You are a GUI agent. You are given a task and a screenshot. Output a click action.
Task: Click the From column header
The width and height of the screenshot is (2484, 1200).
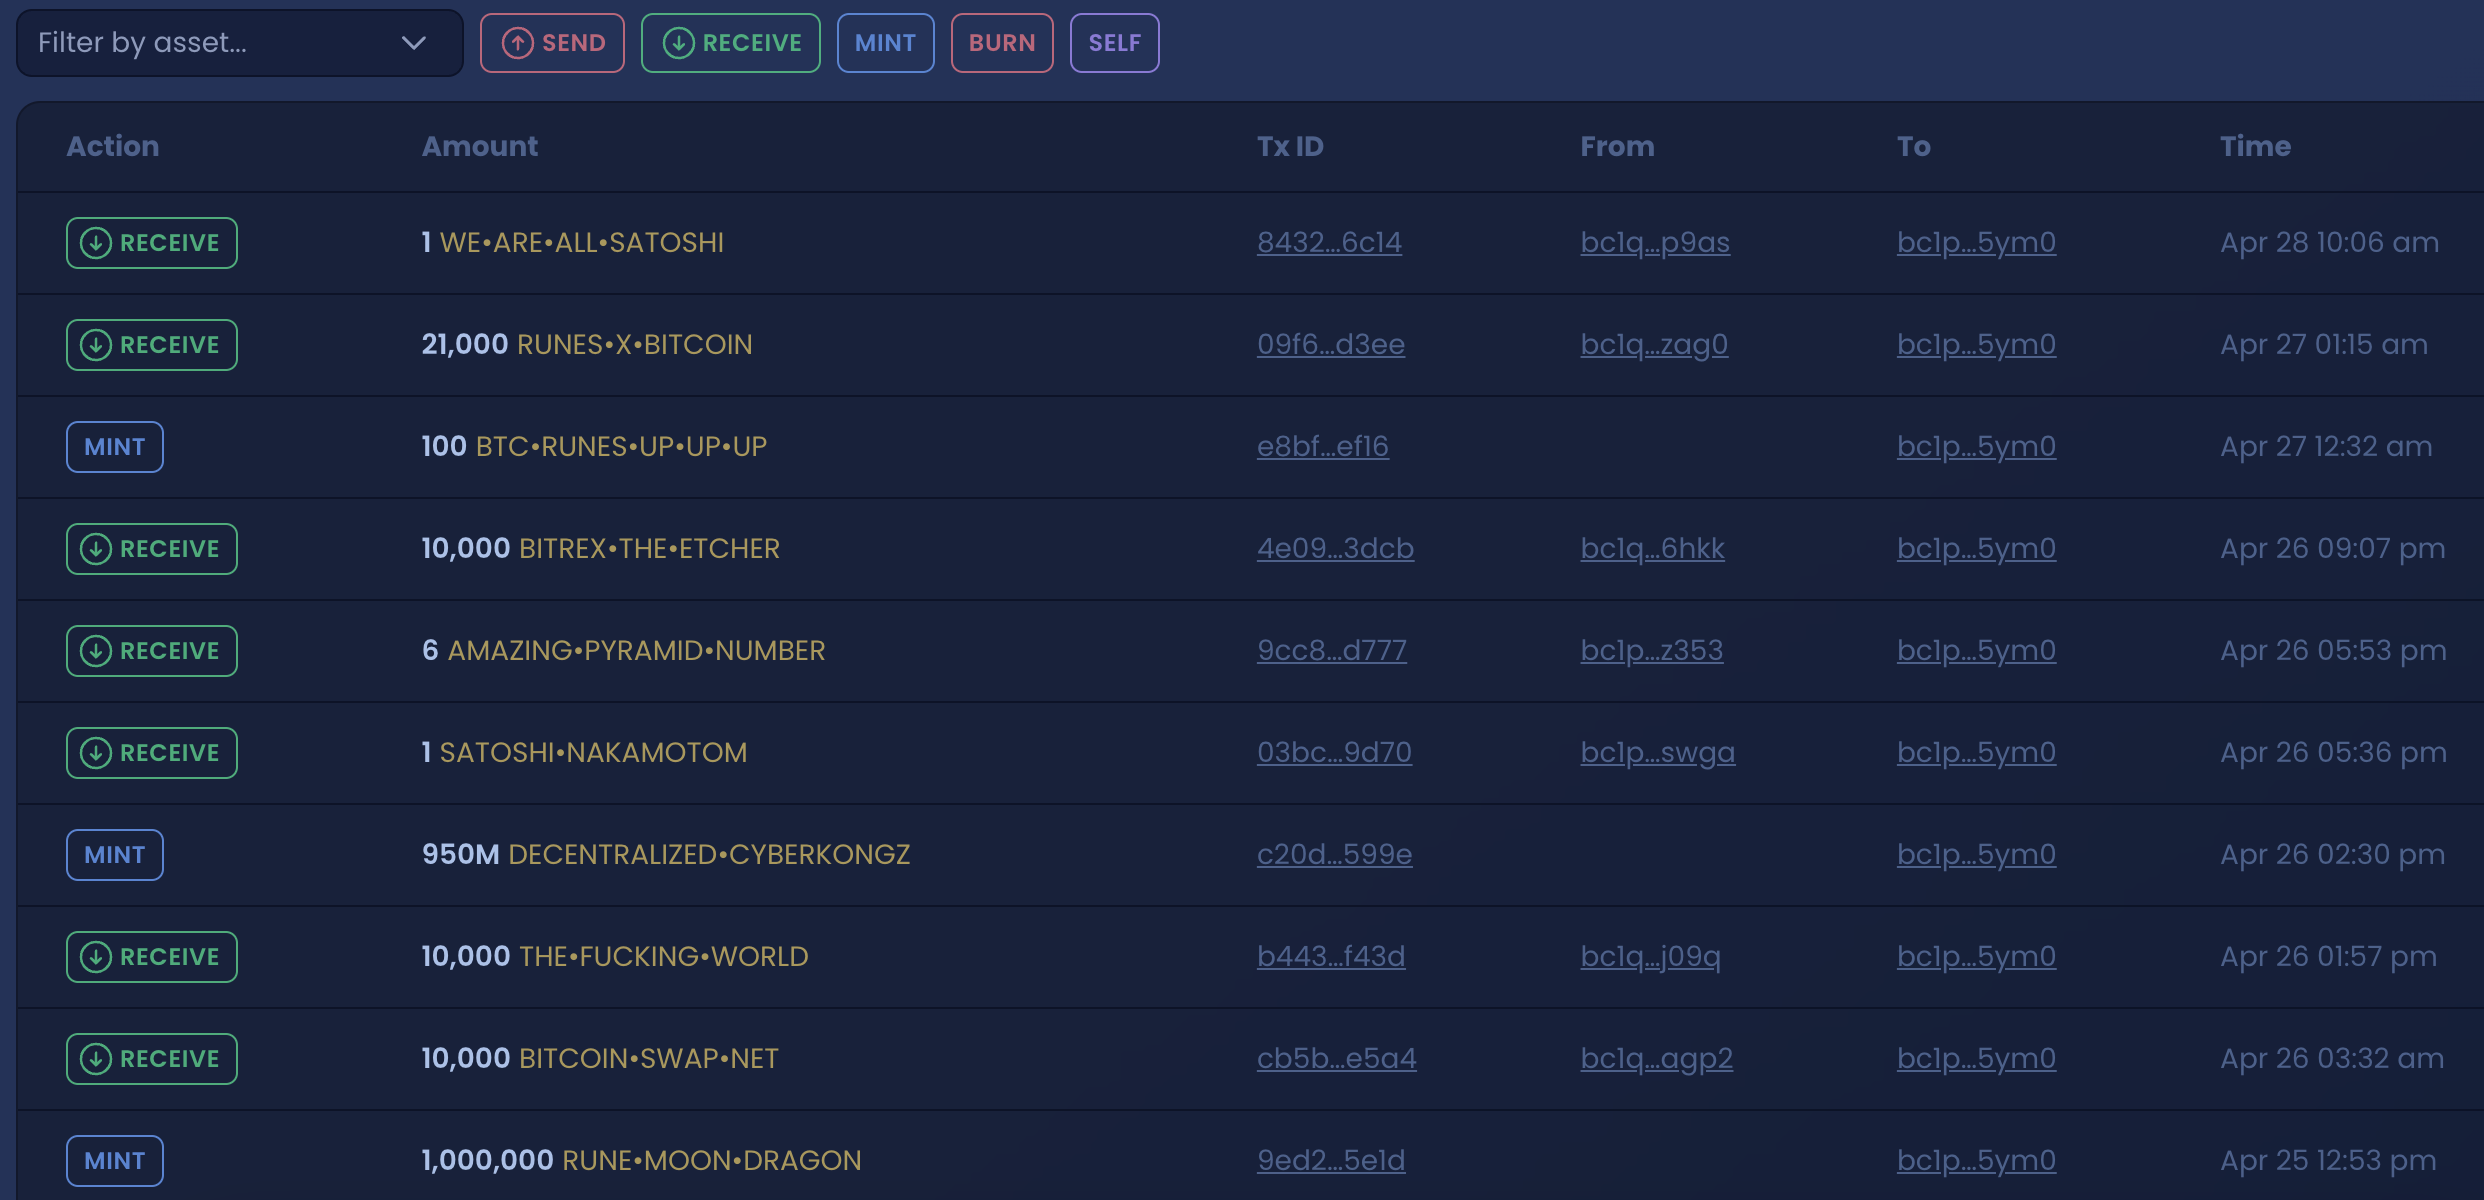1617,146
